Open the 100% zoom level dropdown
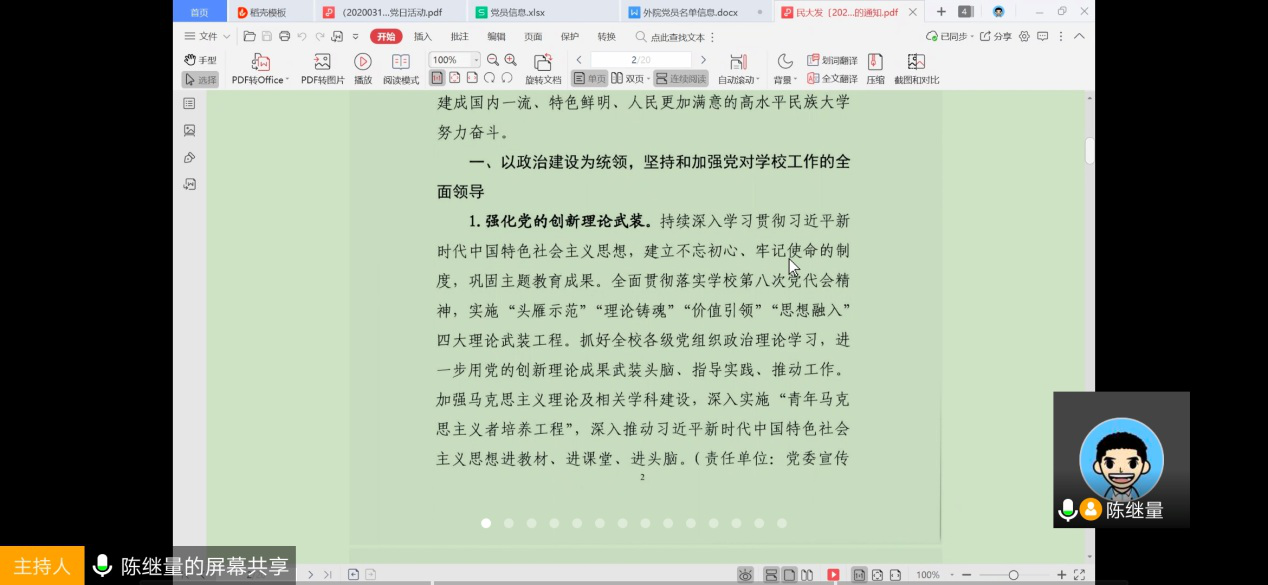 tap(476, 60)
